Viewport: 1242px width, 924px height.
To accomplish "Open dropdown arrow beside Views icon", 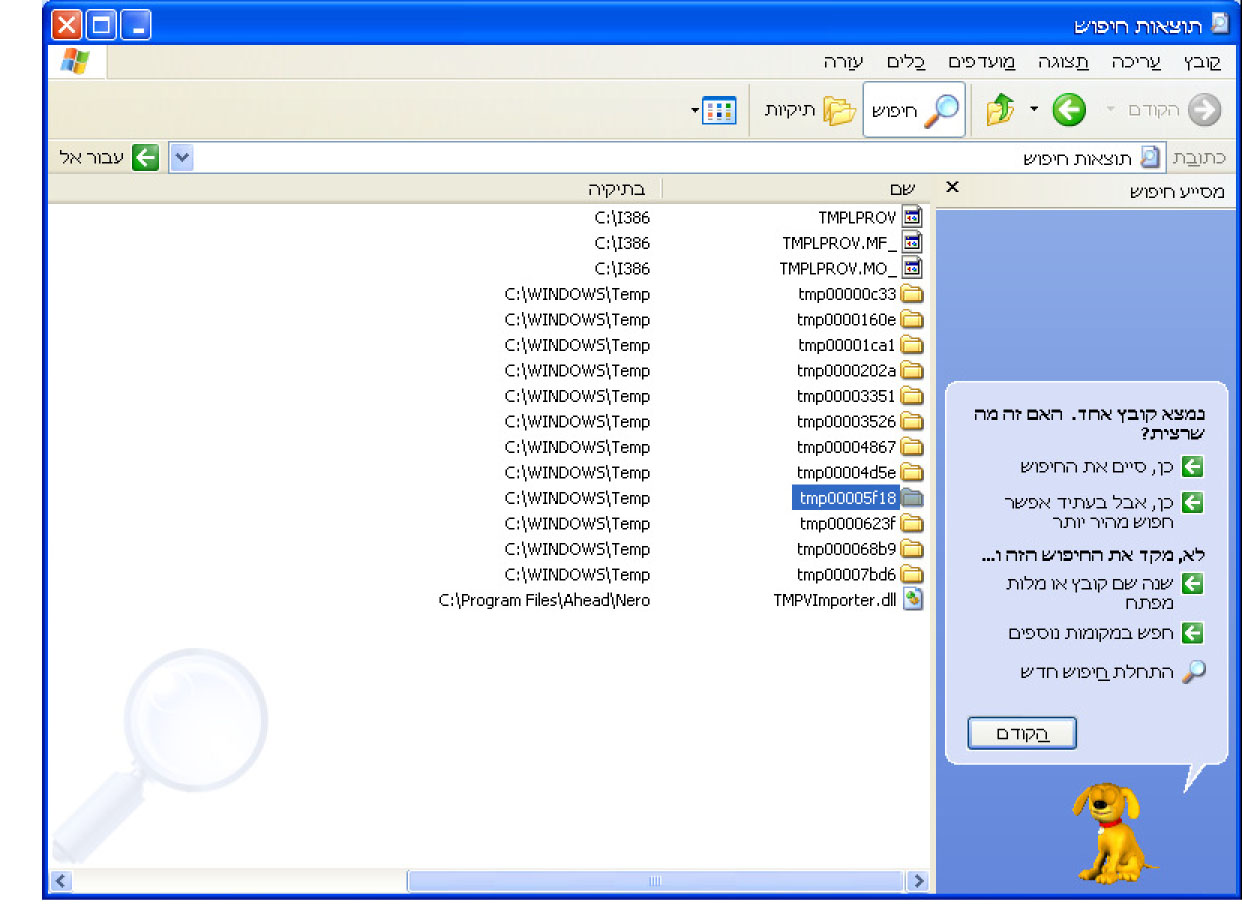I will click(695, 110).
